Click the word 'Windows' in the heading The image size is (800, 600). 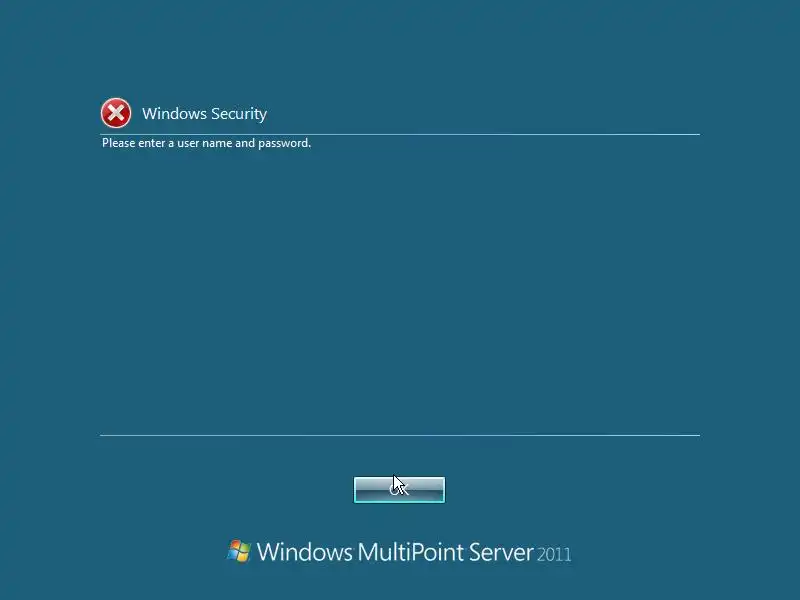pyautogui.click(x=174, y=113)
